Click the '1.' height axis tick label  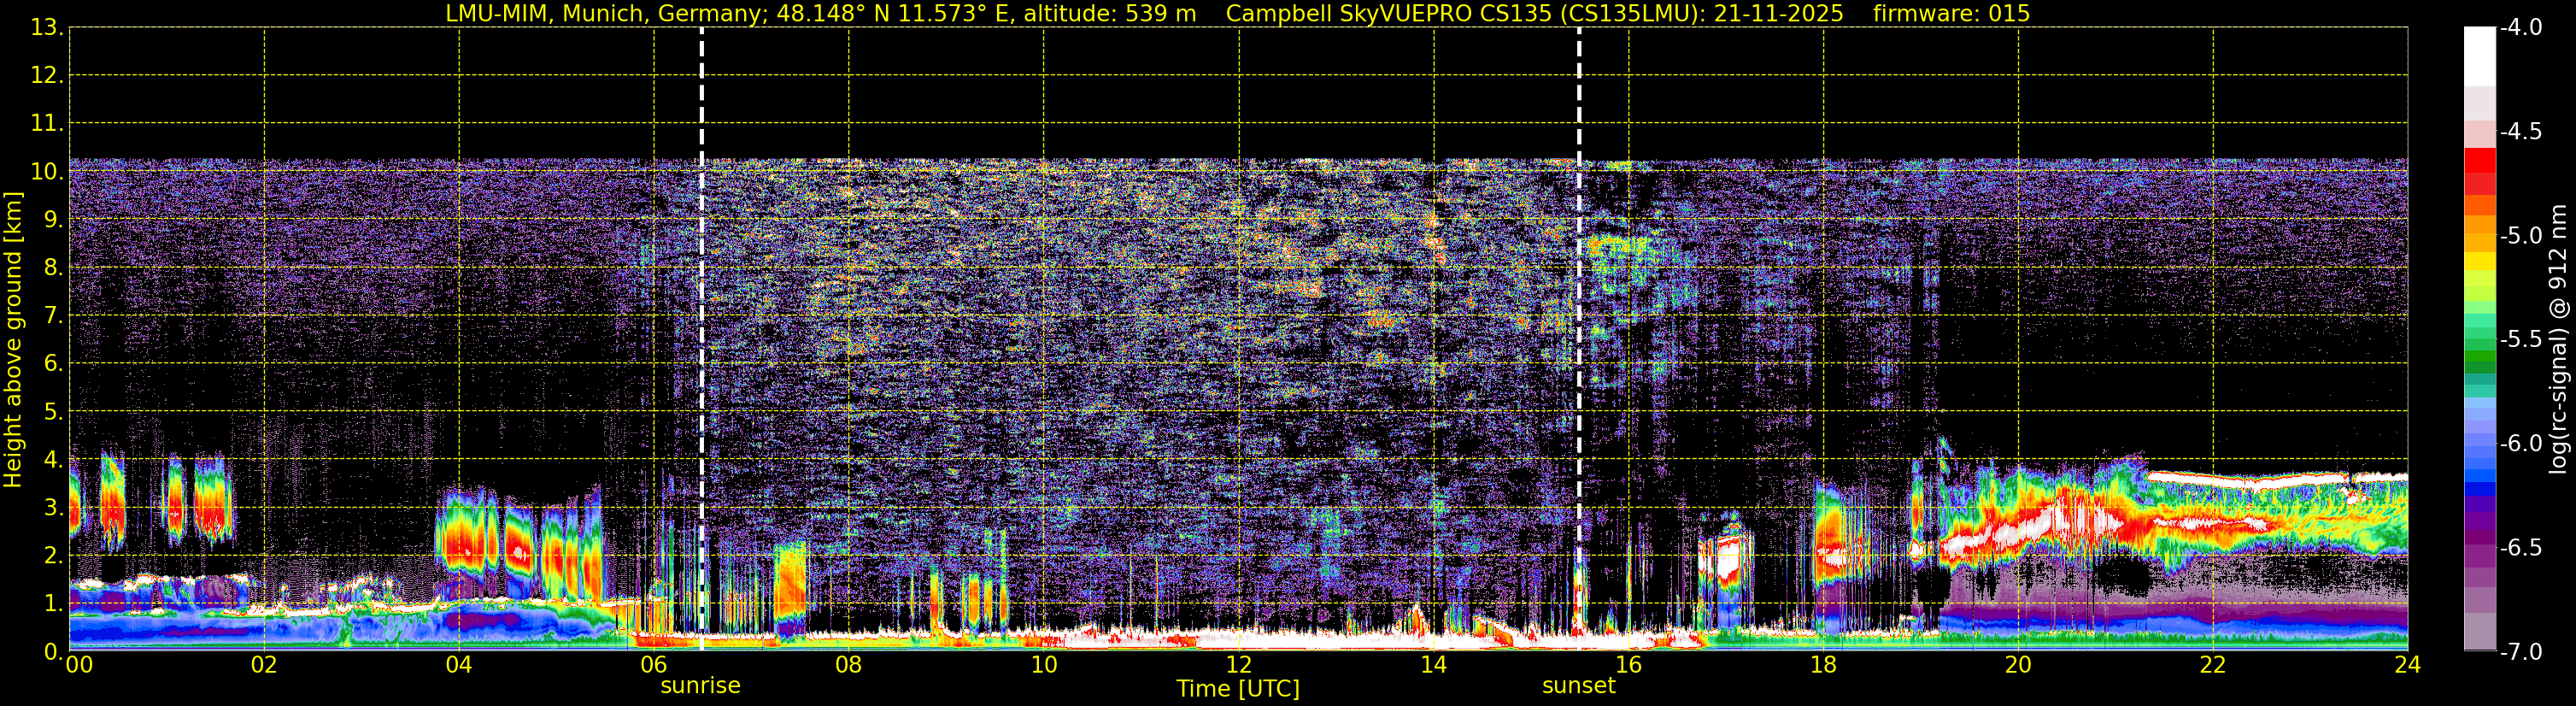[53, 604]
